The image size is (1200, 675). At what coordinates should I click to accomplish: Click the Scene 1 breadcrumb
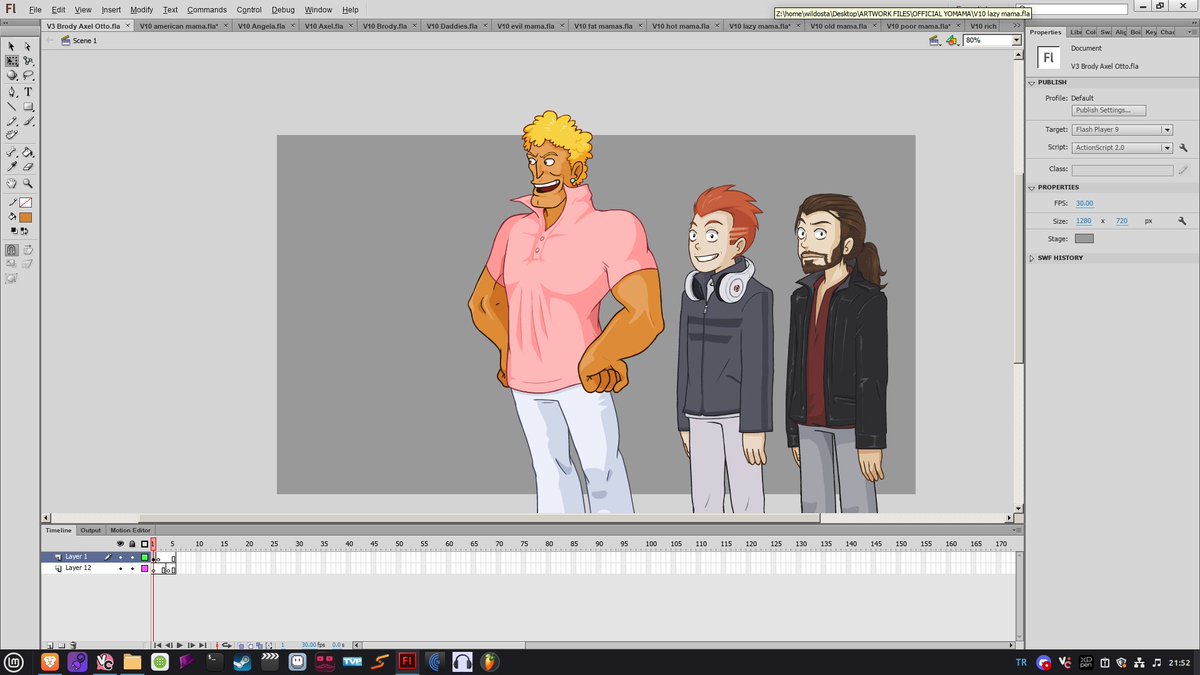(x=84, y=40)
